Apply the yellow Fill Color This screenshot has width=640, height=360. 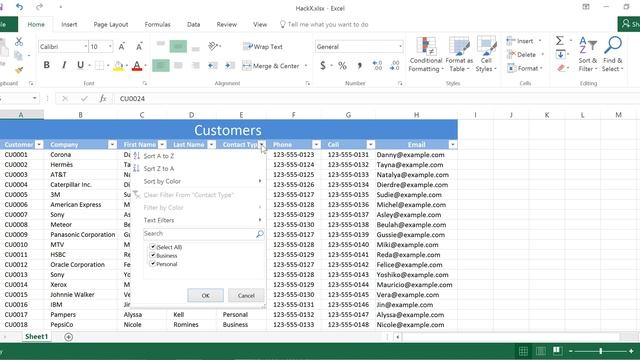click(x=118, y=65)
